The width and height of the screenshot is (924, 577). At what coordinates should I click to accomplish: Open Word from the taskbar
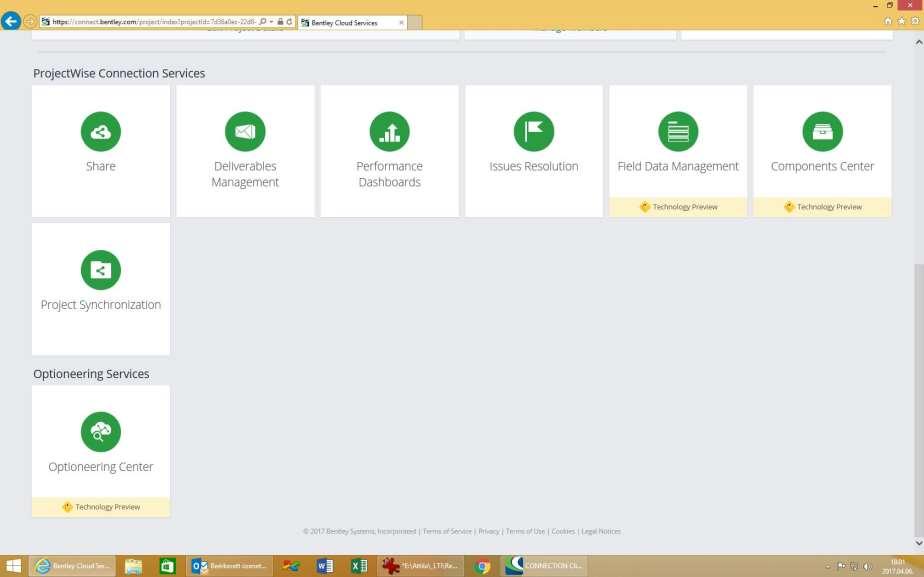325,566
